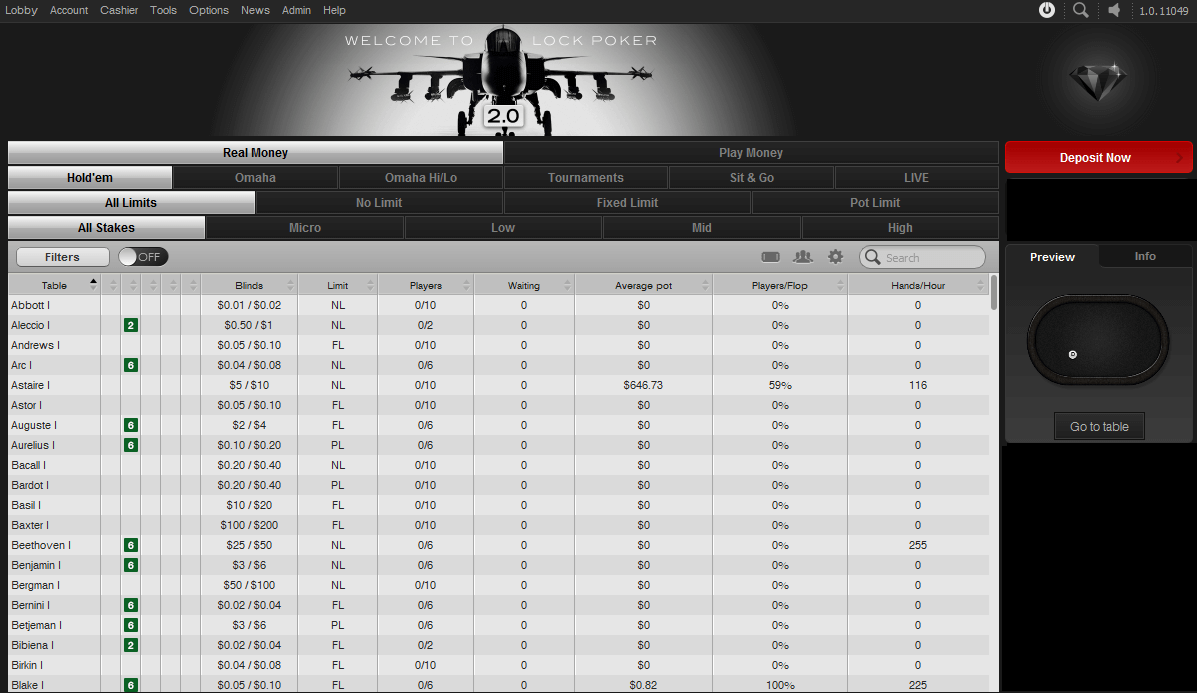
Task: Select High stakes tab
Action: point(900,227)
